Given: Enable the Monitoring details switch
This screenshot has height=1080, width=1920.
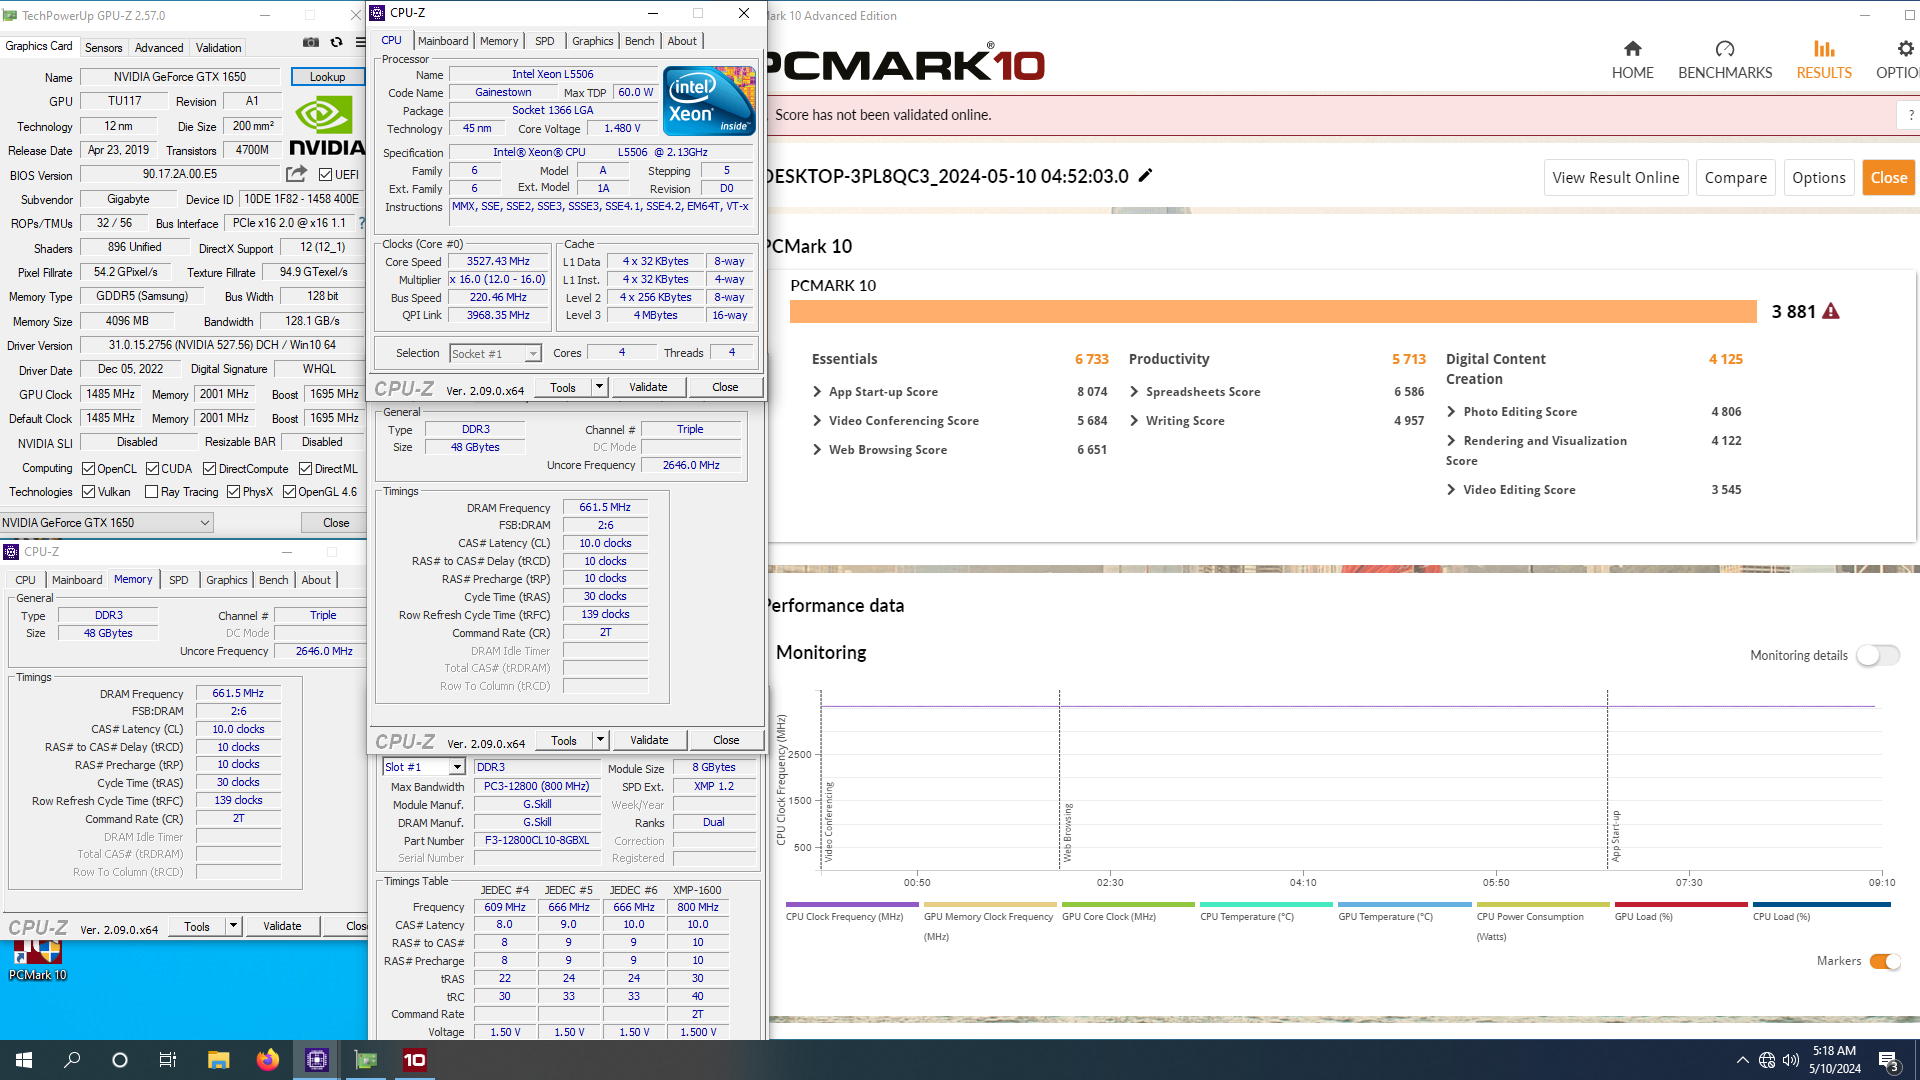Looking at the screenshot, I should point(1877,655).
